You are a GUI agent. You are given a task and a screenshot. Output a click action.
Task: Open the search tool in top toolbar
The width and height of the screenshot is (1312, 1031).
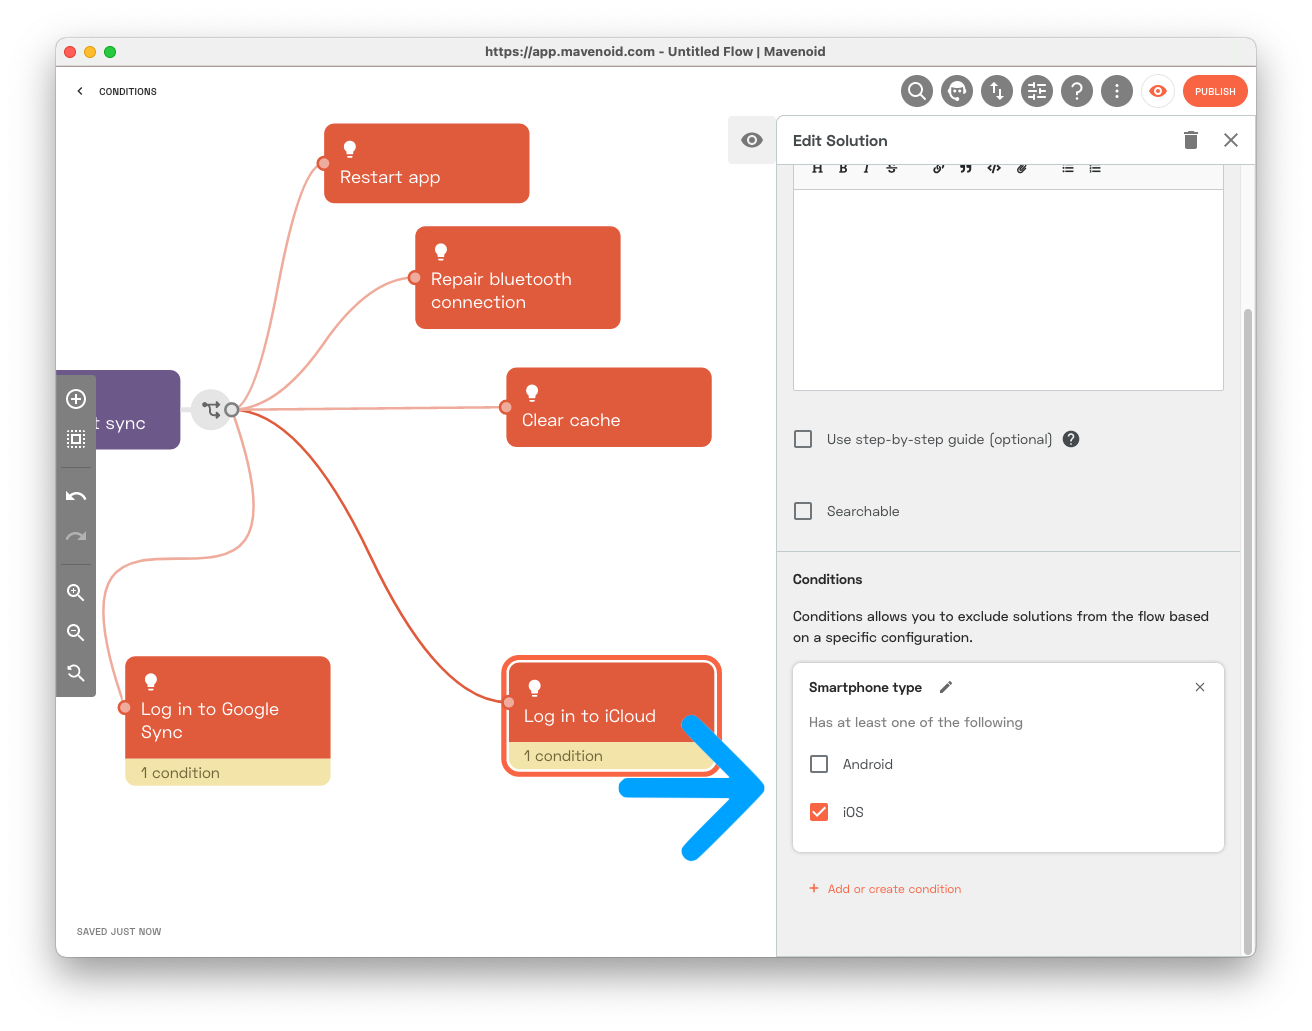click(x=917, y=91)
